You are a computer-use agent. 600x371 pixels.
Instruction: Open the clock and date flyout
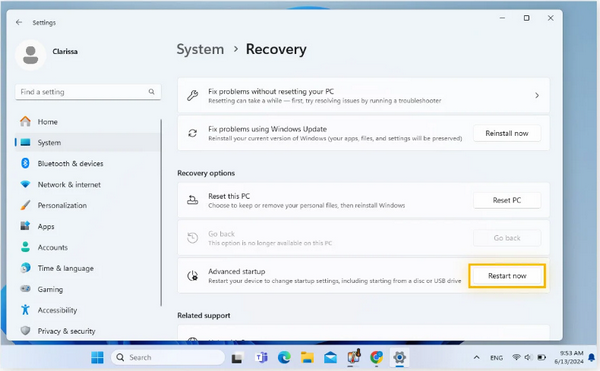pyautogui.click(x=569, y=357)
